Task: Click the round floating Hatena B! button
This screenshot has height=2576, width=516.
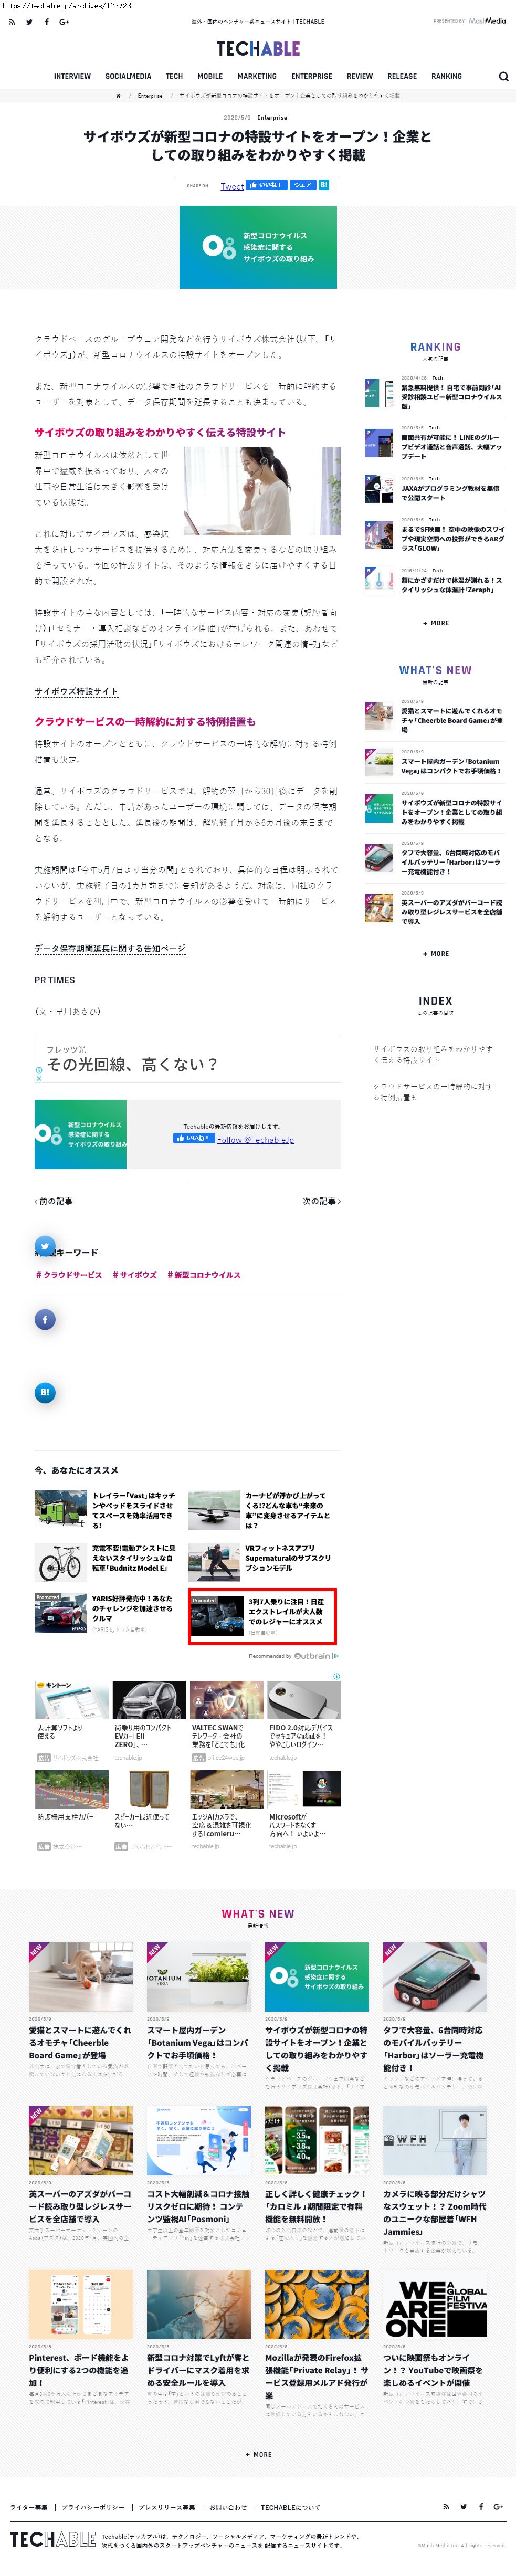Action: click(x=45, y=1392)
